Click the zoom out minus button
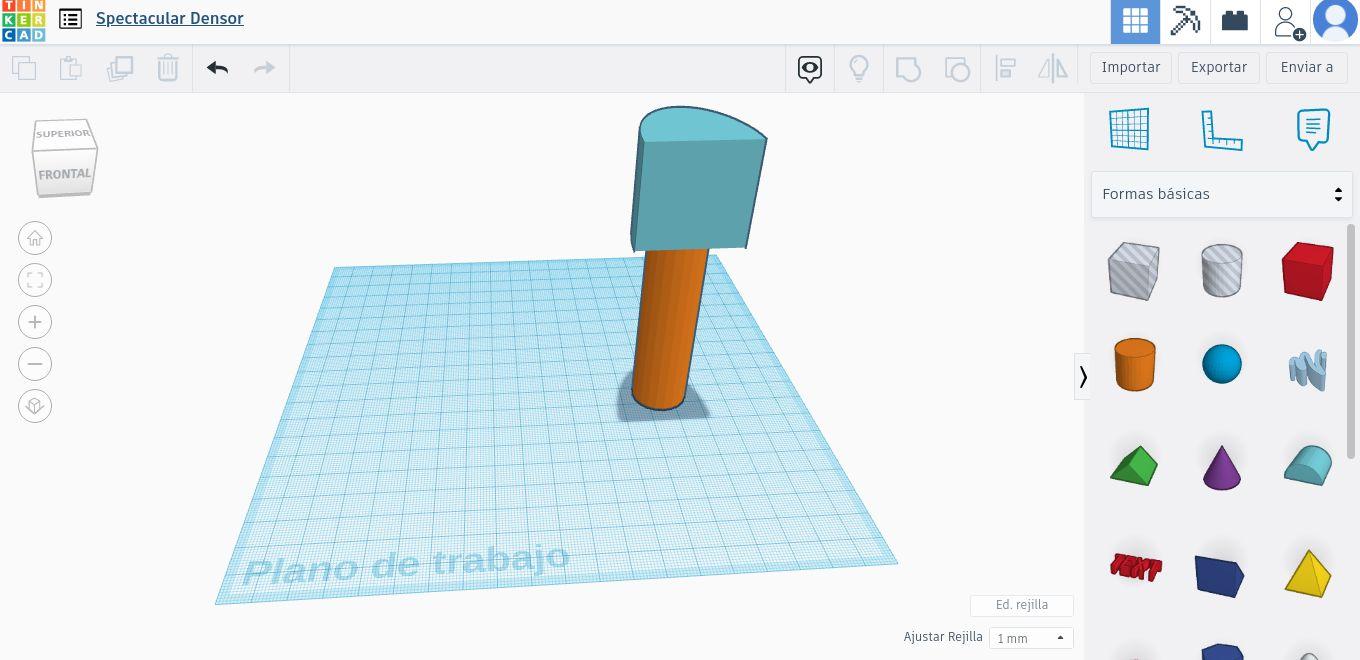This screenshot has width=1360, height=660. coord(35,364)
